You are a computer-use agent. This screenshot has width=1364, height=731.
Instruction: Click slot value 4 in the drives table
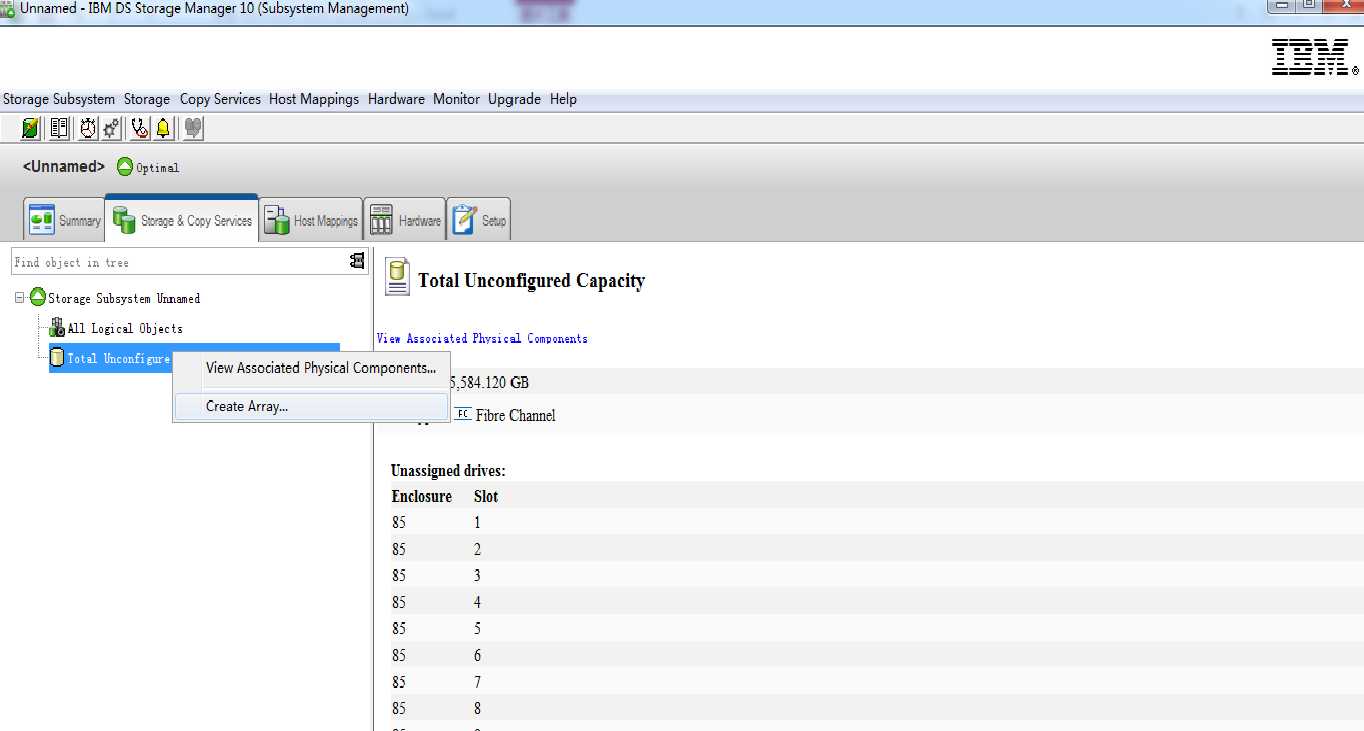(x=478, y=602)
